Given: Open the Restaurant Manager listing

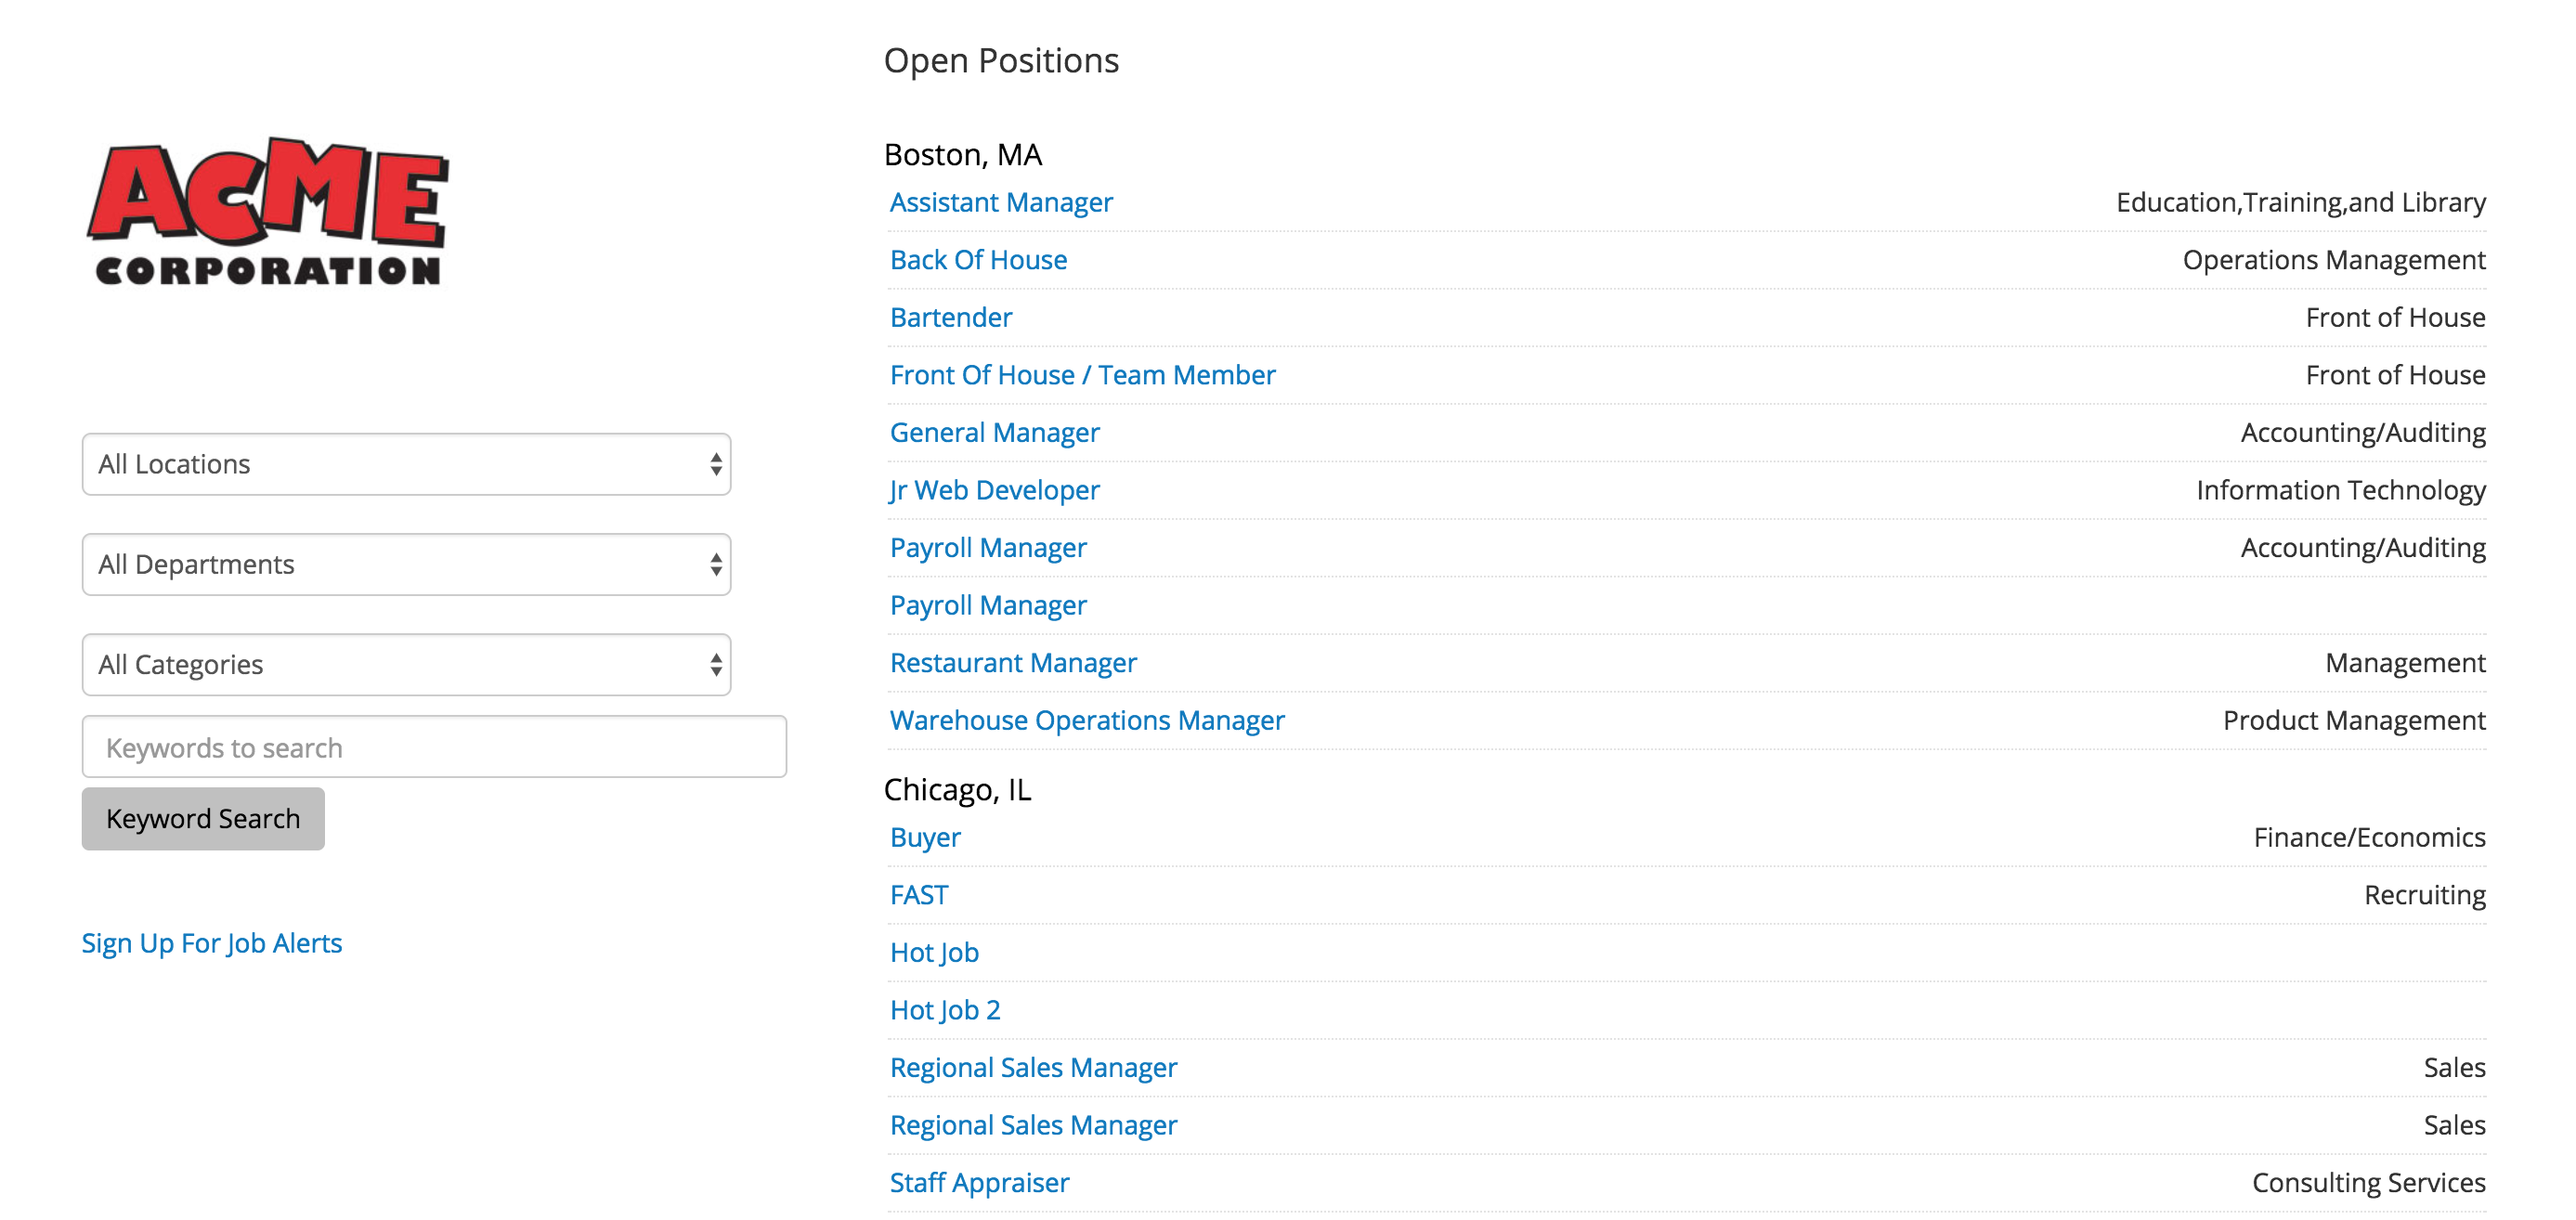Looking at the screenshot, I should 1012,663.
